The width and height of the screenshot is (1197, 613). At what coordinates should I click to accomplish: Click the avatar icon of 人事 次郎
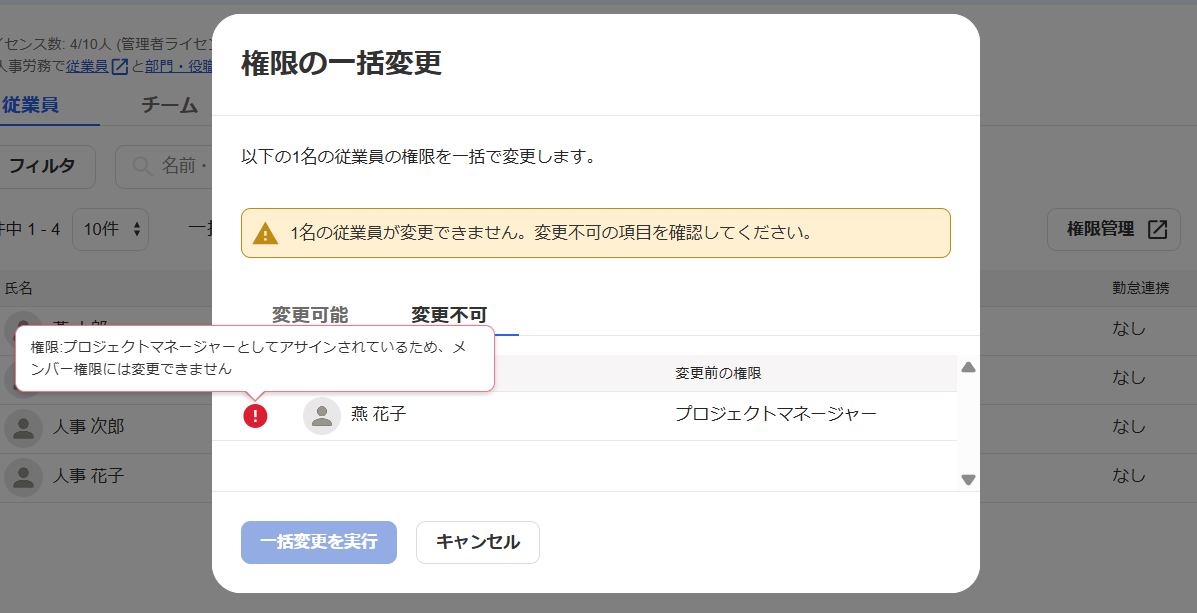pos(23,428)
